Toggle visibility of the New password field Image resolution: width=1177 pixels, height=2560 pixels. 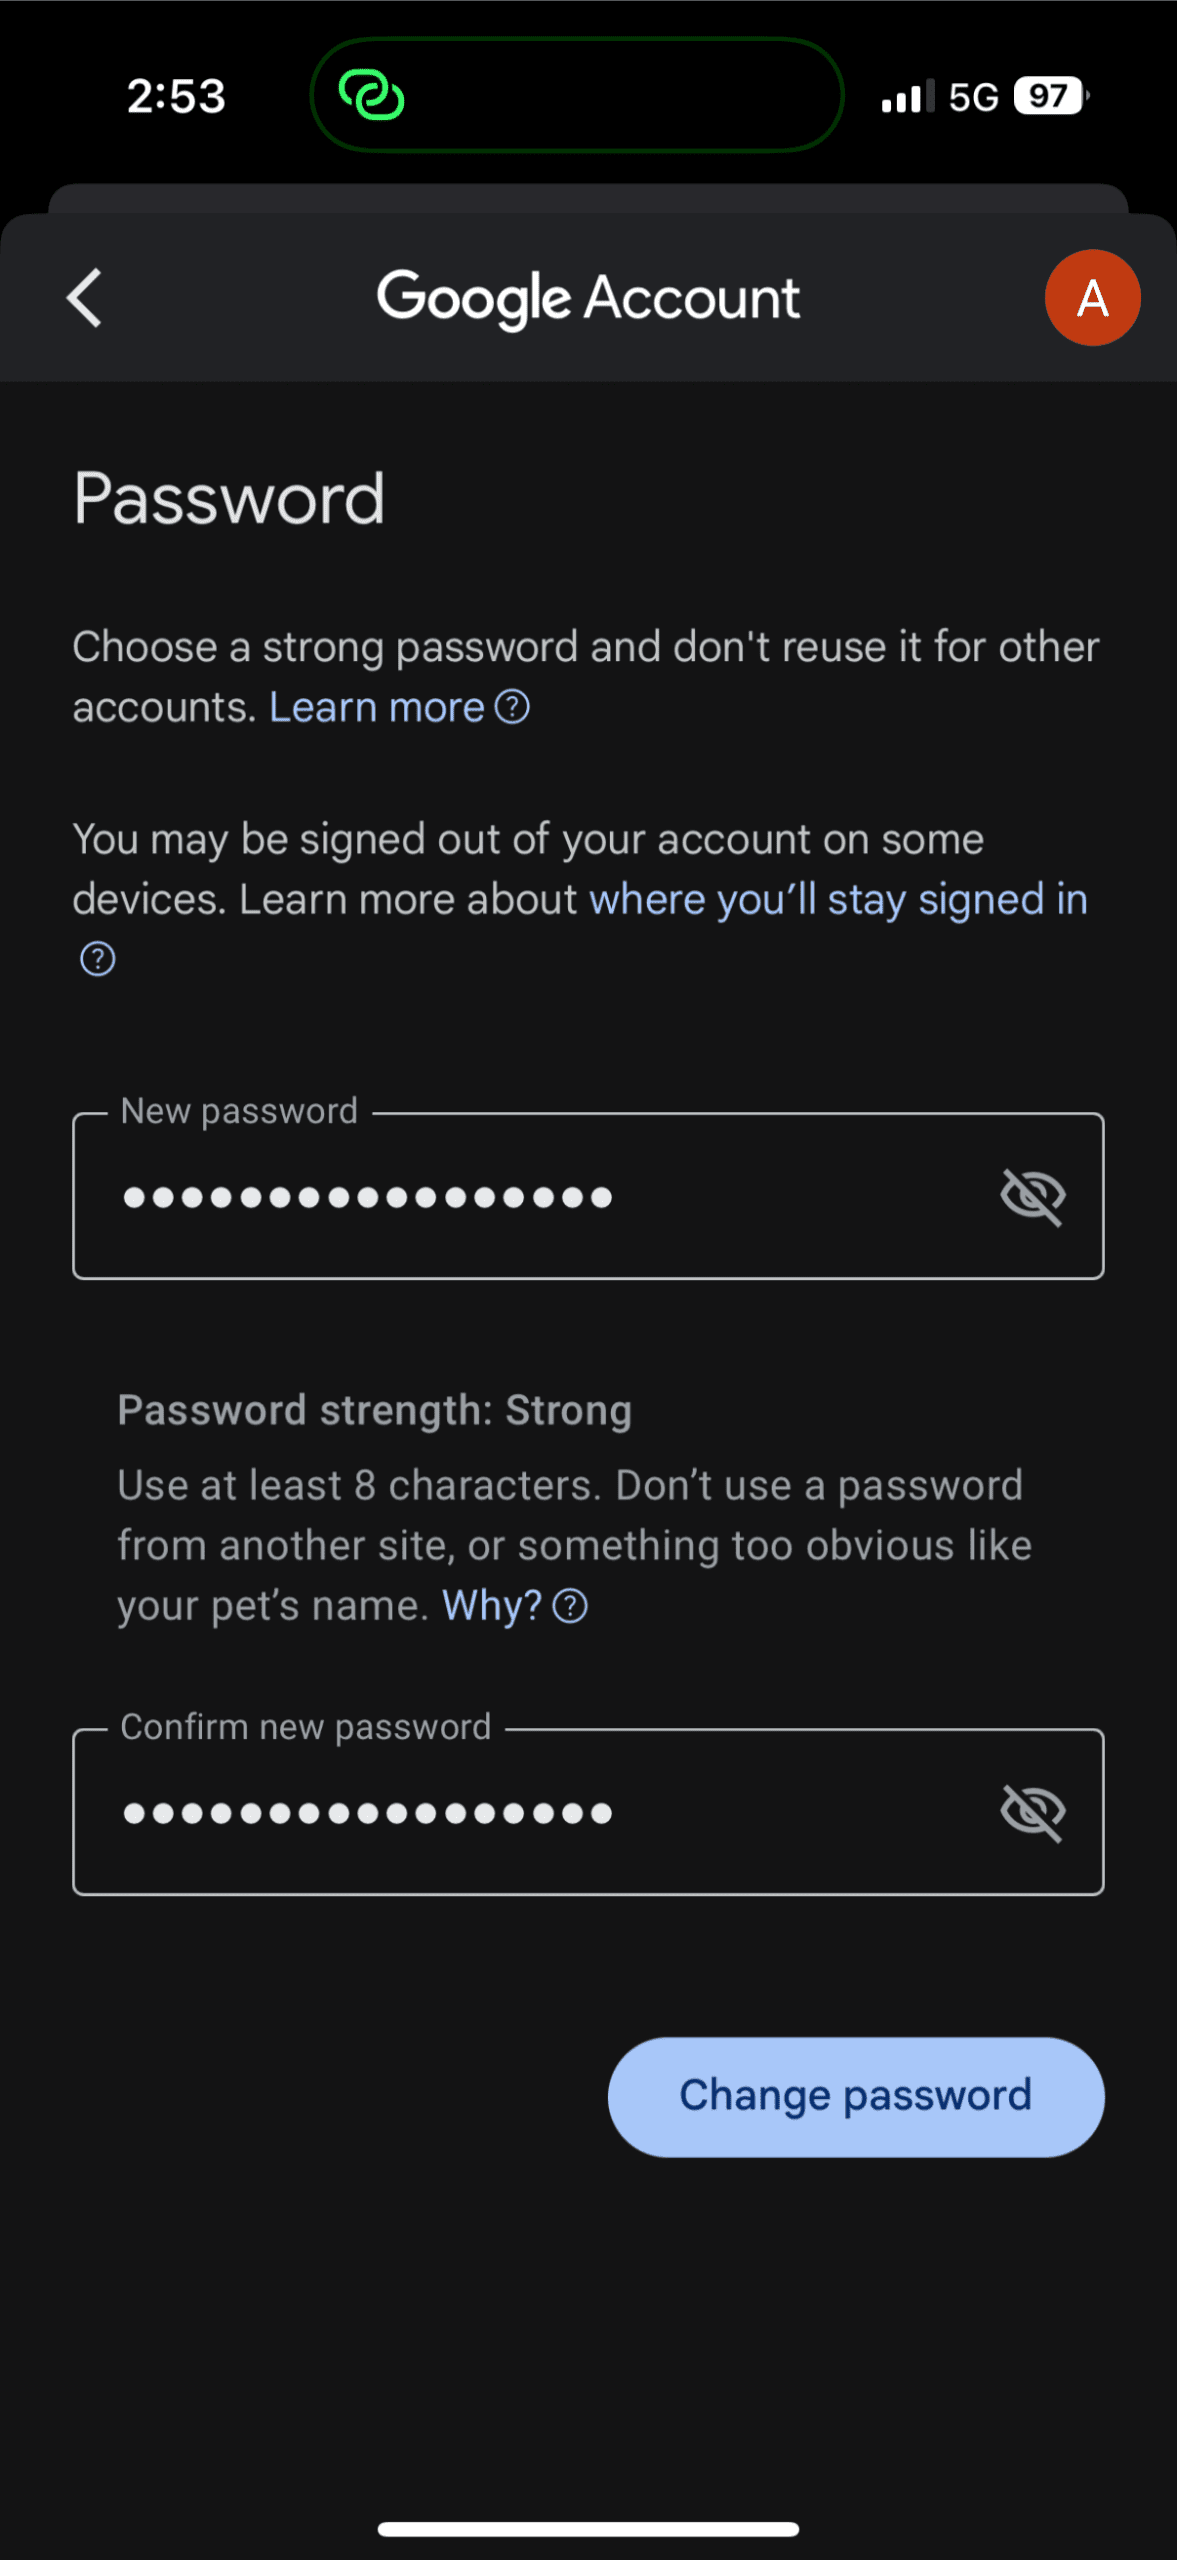click(1034, 1196)
